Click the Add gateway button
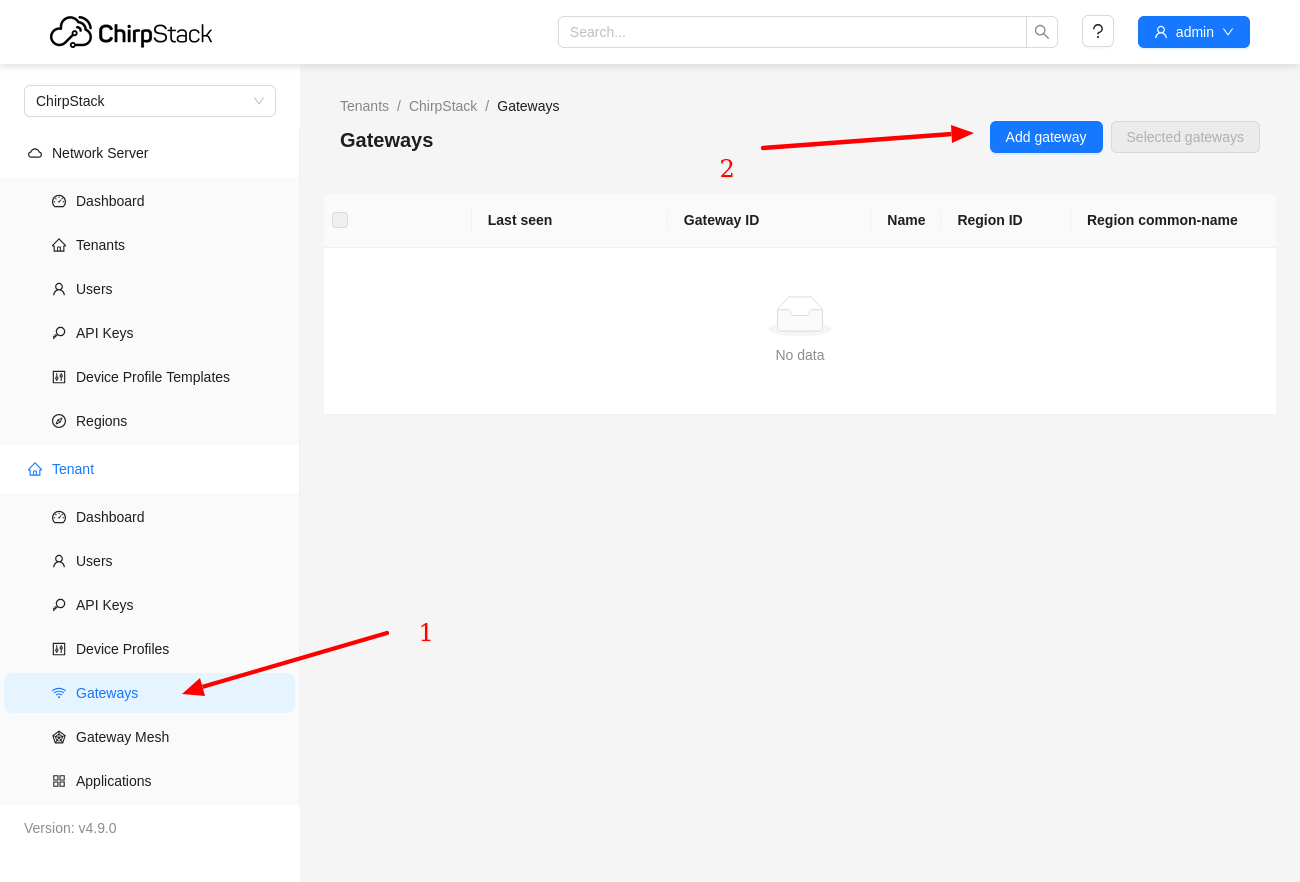 [x=1045, y=137]
